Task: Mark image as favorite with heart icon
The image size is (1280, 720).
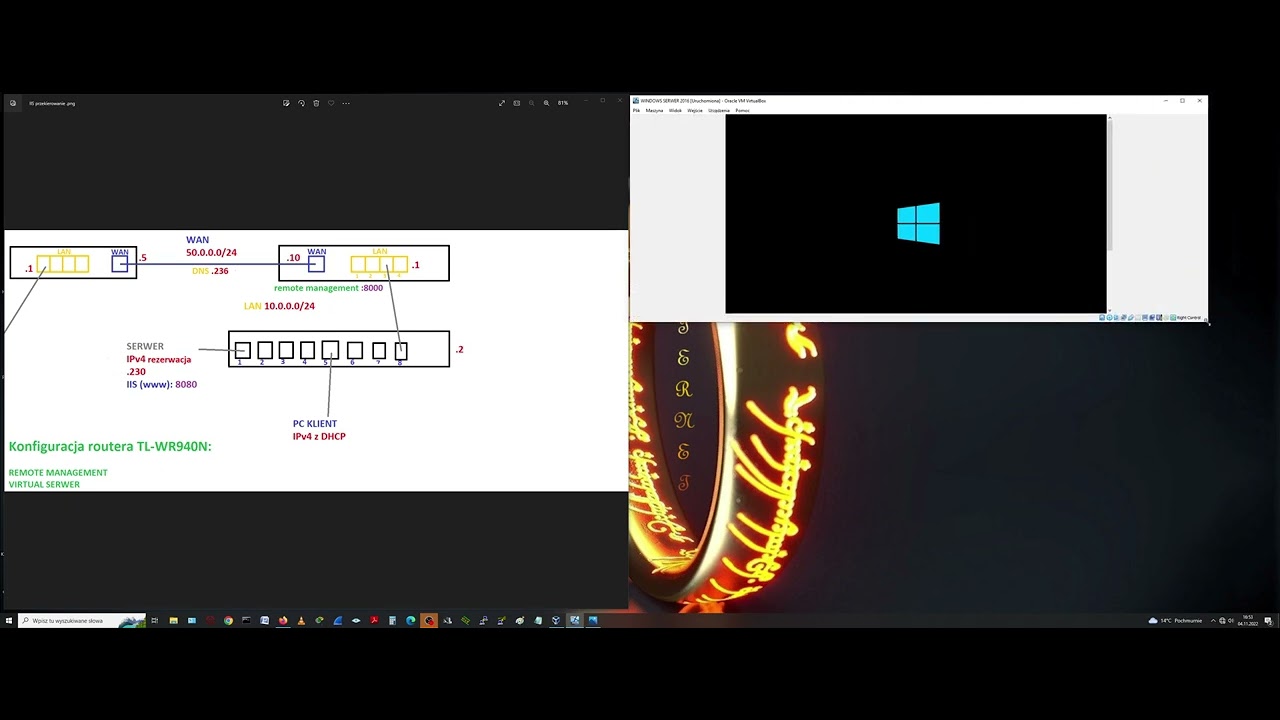Action: 331,103
